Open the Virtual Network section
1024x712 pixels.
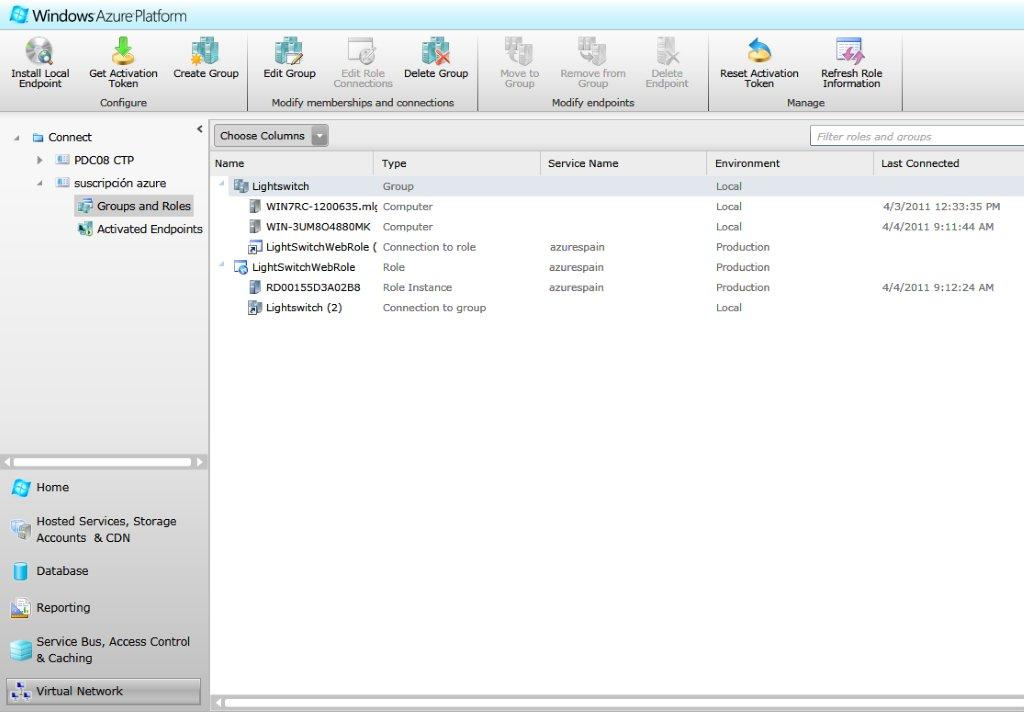click(x=103, y=691)
